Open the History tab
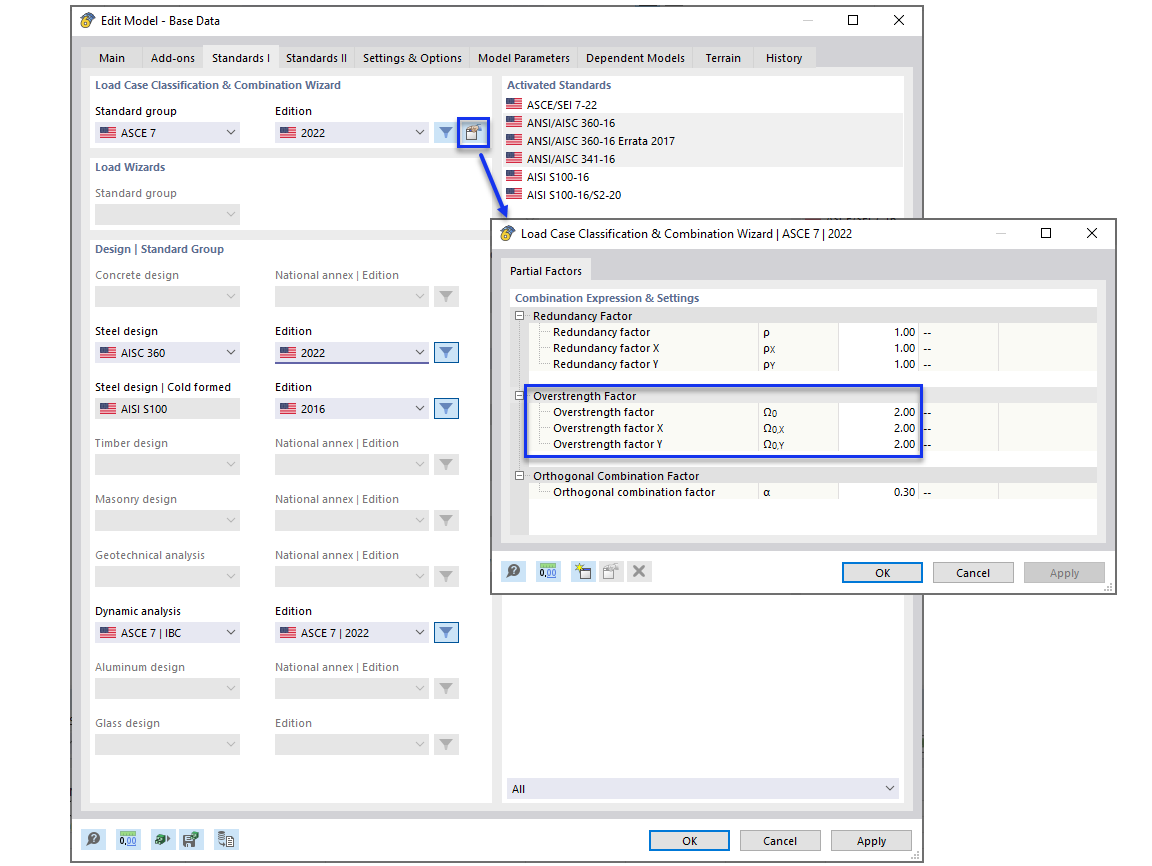The height and width of the screenshot is (866, 1152). [x=784, y=58]
